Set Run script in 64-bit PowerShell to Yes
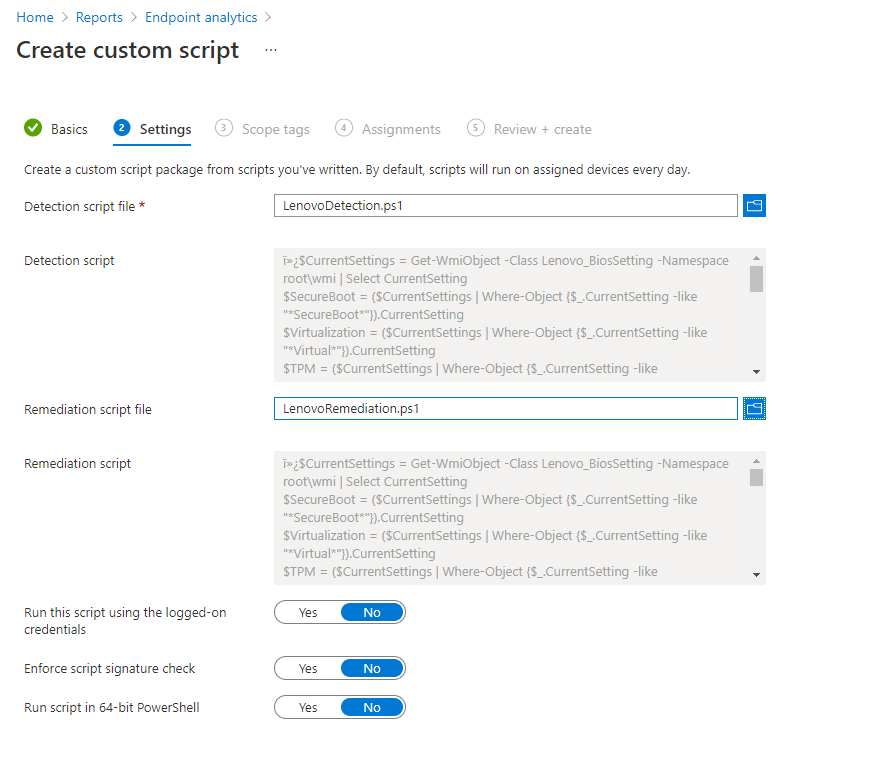880x771 pixels. [x=308, y=708]
